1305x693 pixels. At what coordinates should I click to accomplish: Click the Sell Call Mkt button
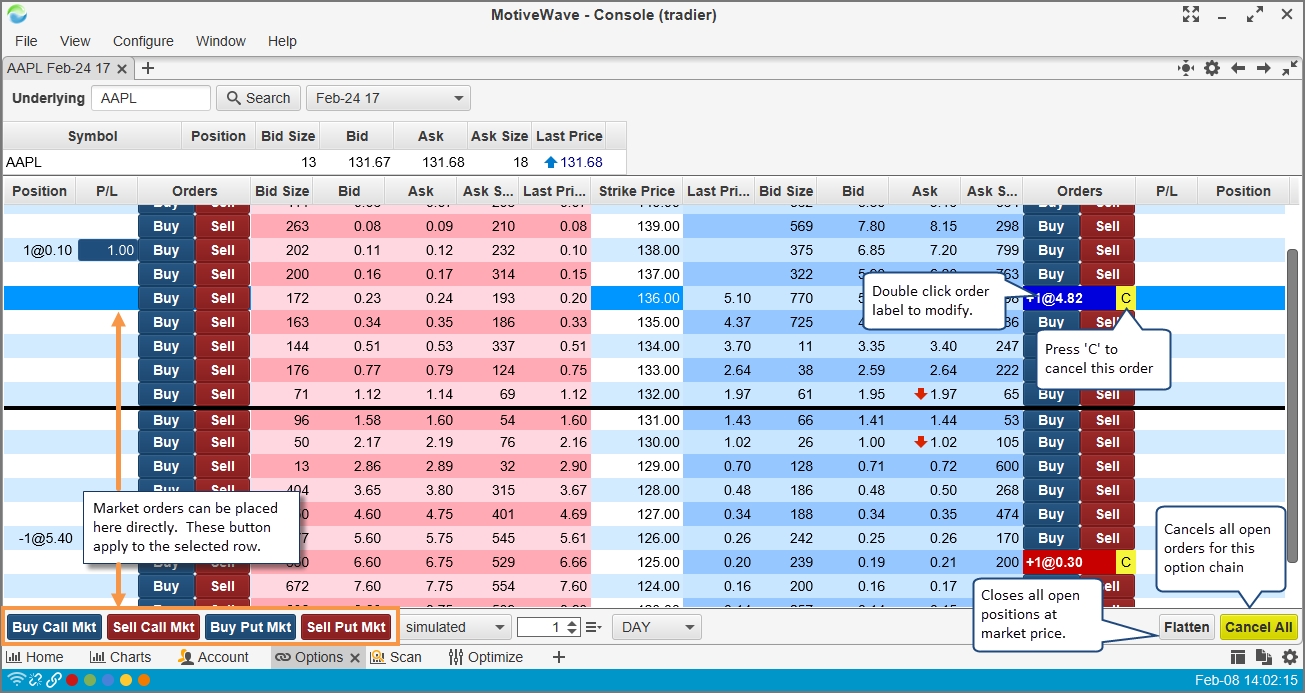pos(154,627)
